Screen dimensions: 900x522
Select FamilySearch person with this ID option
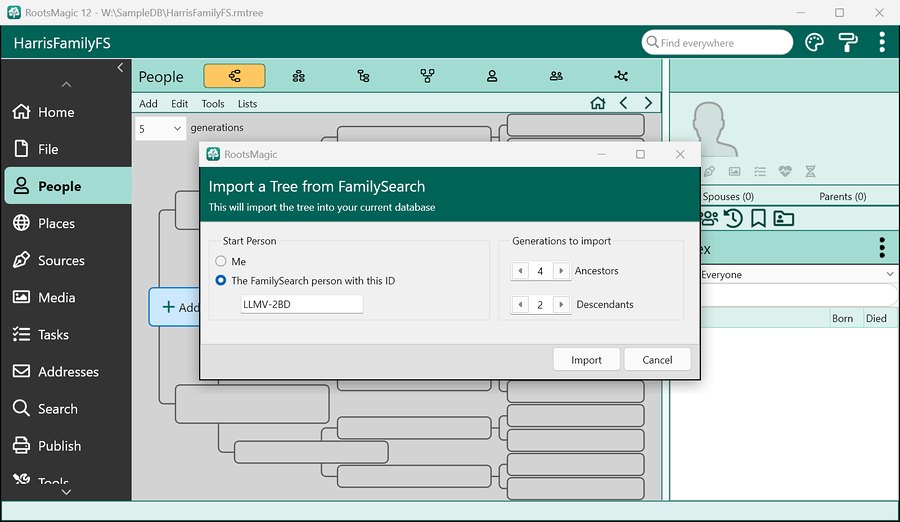click(220, 281)
